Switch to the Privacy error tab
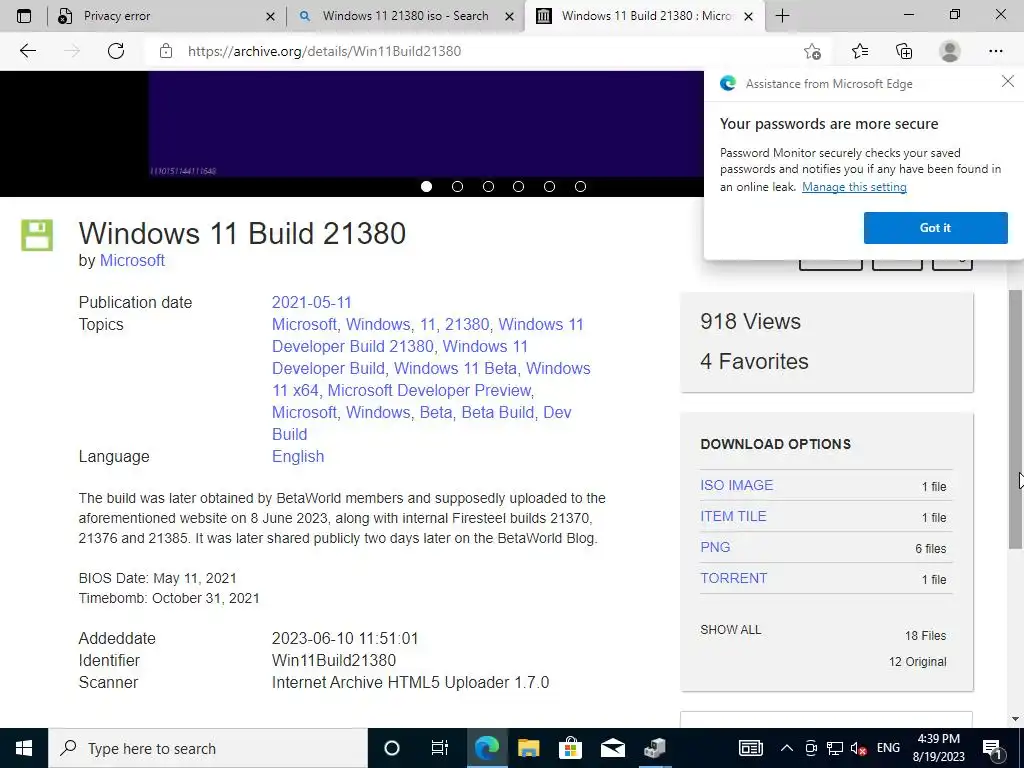 [167, 16]
